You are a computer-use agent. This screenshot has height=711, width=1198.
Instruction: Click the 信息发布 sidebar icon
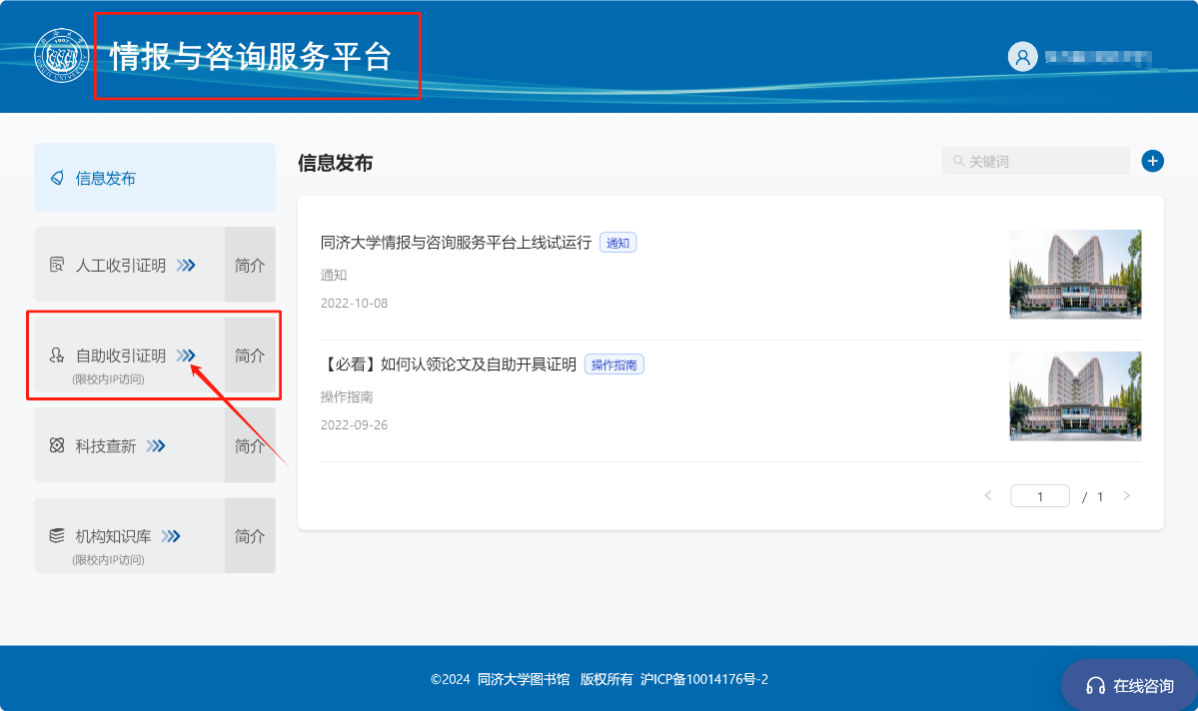pos(57,178)
